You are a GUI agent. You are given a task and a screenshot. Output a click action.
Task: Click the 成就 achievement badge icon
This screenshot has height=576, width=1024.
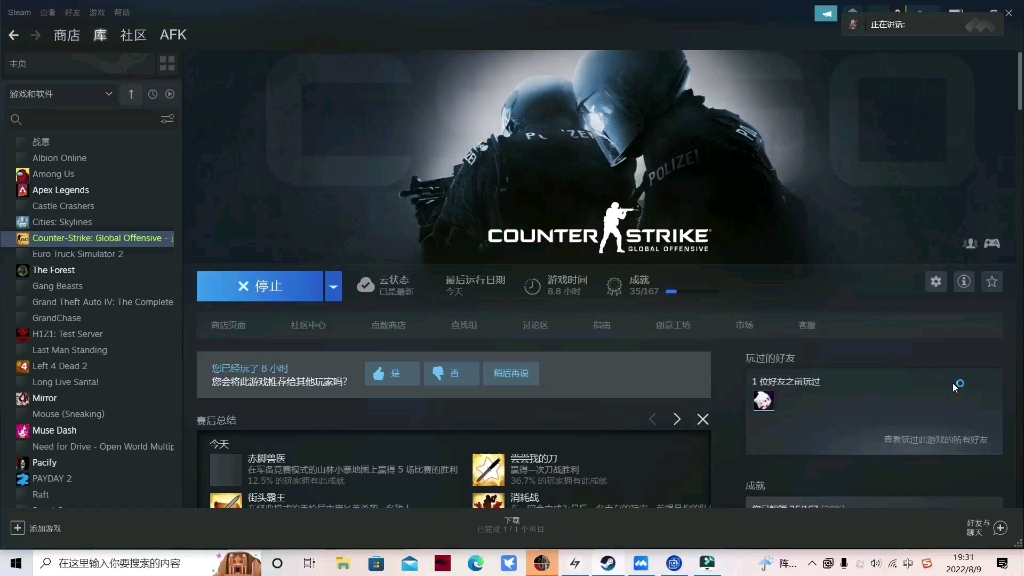point(614,284)
